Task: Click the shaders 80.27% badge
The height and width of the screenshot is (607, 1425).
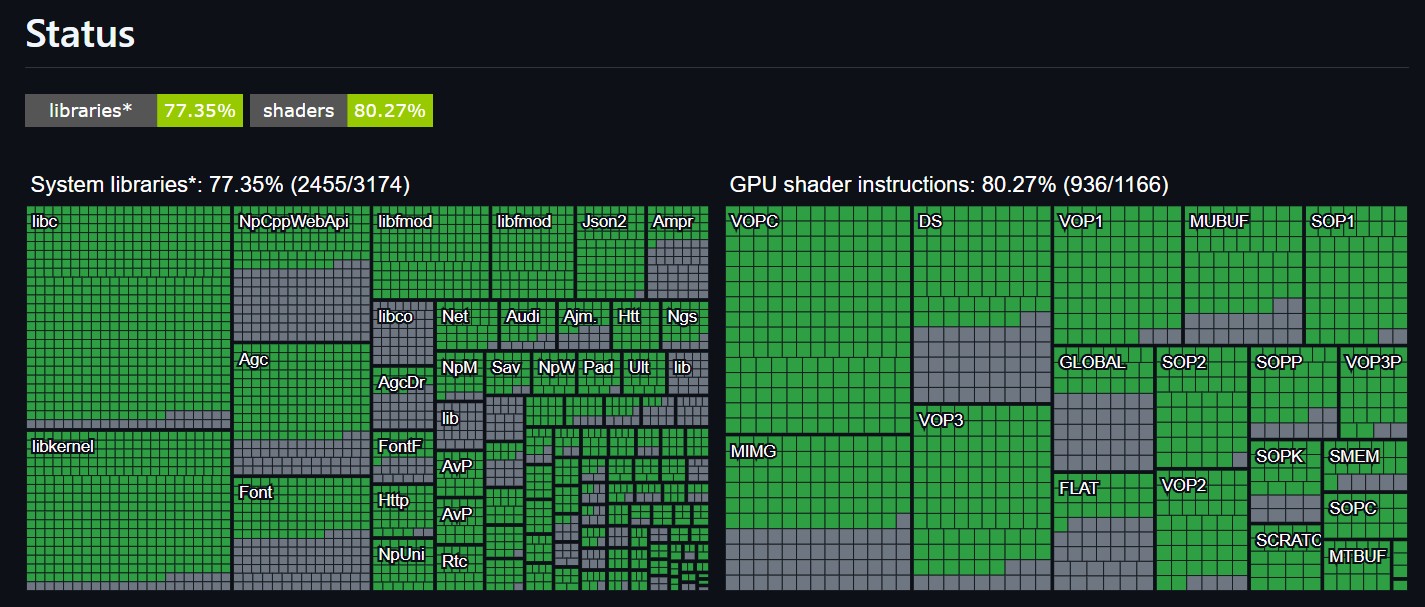Action: point(341,110)
